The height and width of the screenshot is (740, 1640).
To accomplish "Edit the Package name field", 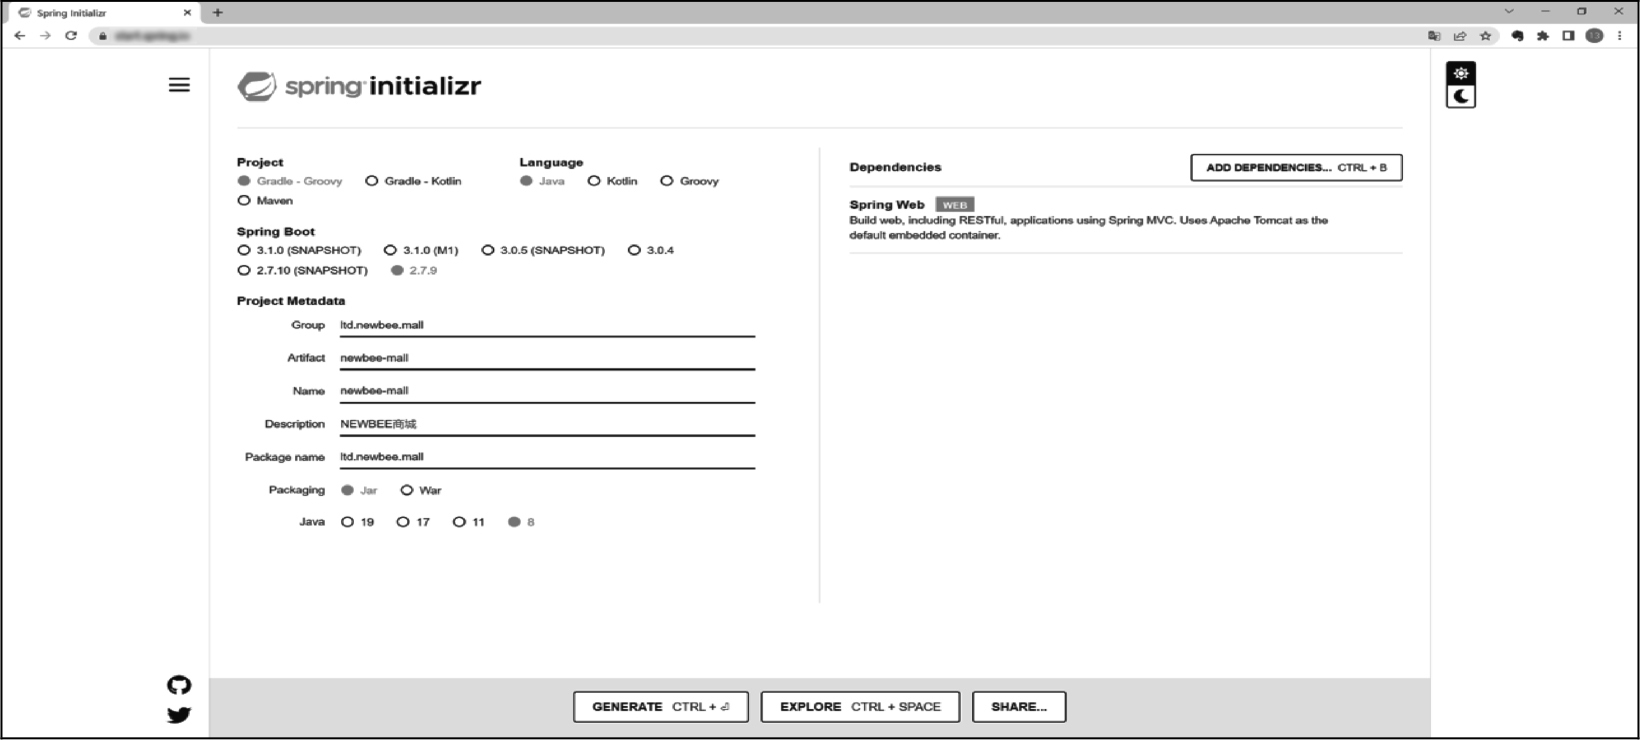I will point(547,457).
